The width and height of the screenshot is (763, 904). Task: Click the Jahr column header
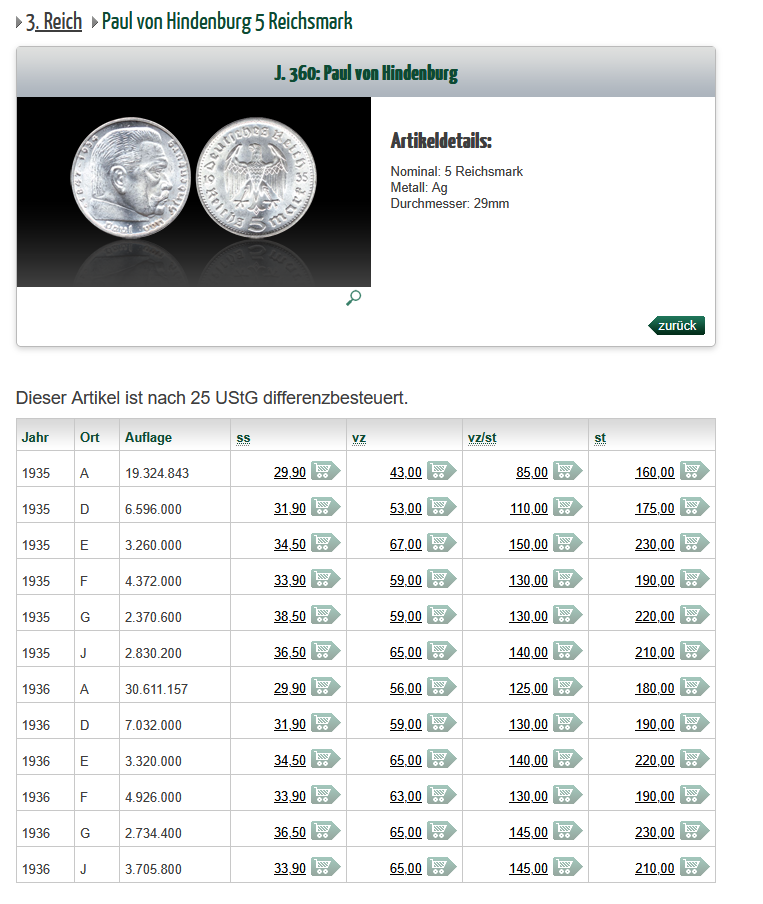pos(35,438)
